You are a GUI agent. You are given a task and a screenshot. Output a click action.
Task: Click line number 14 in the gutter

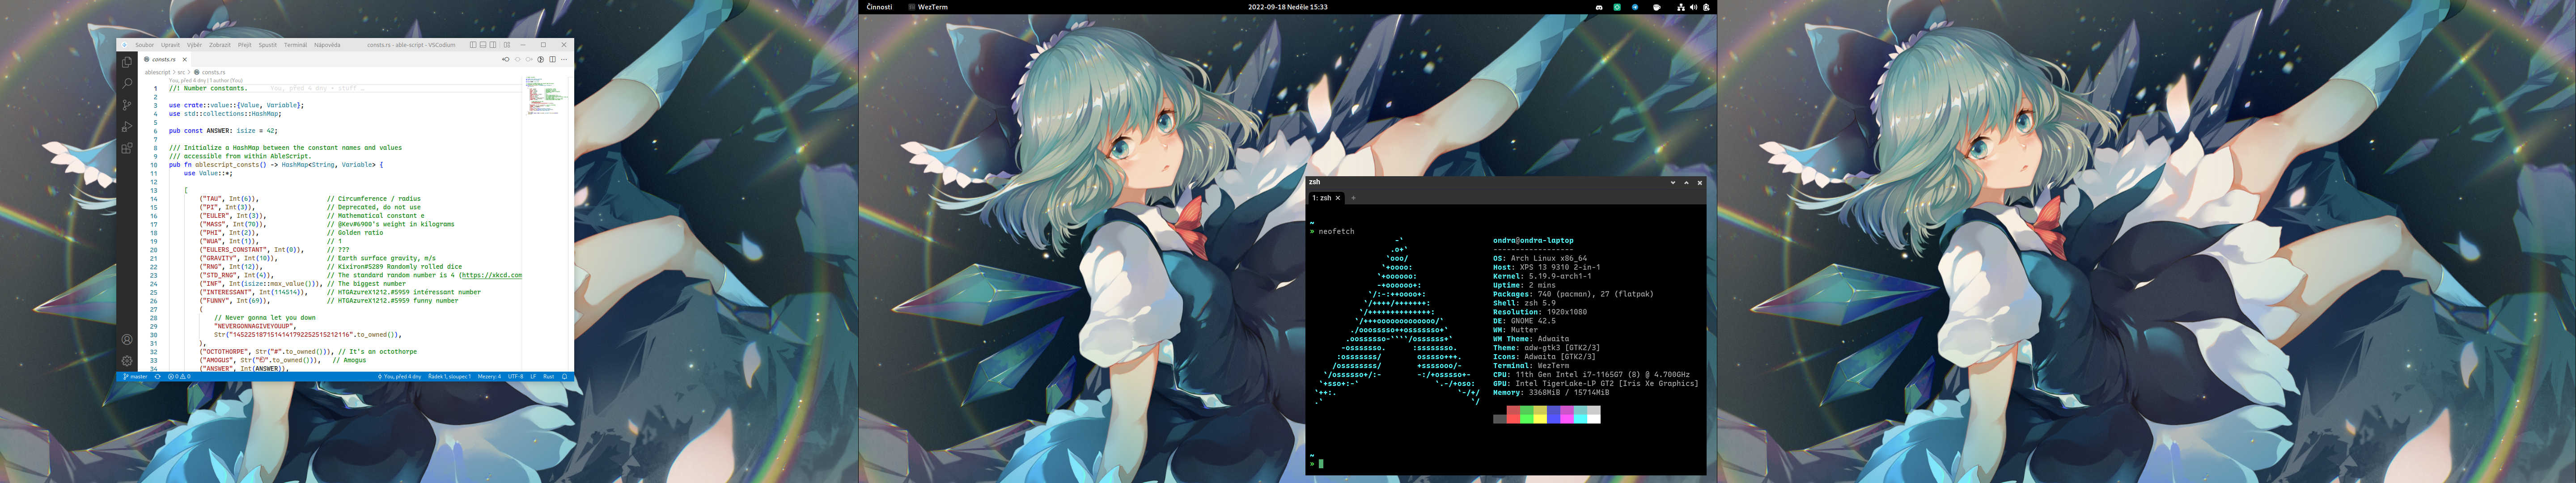click(154, 199)
